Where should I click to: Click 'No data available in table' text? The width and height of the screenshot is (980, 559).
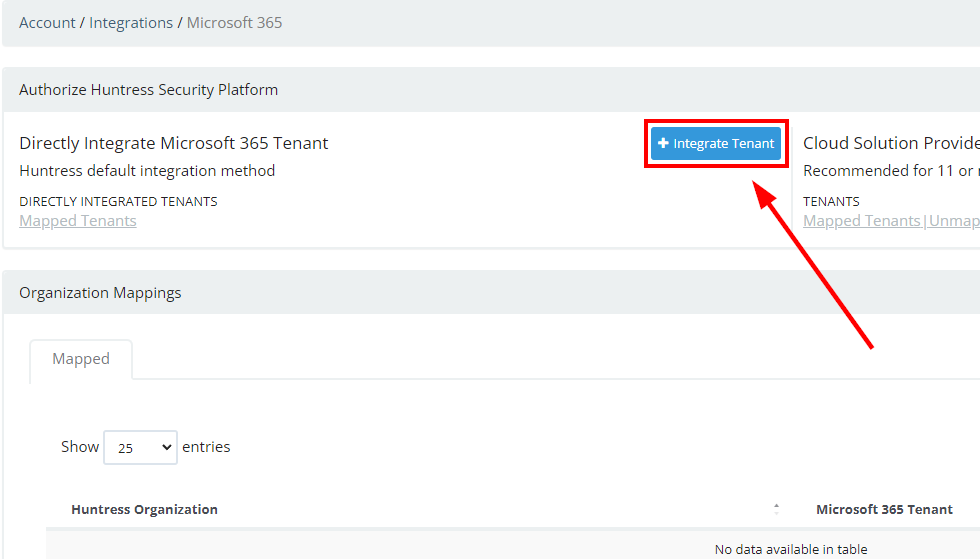coord(791,549)
